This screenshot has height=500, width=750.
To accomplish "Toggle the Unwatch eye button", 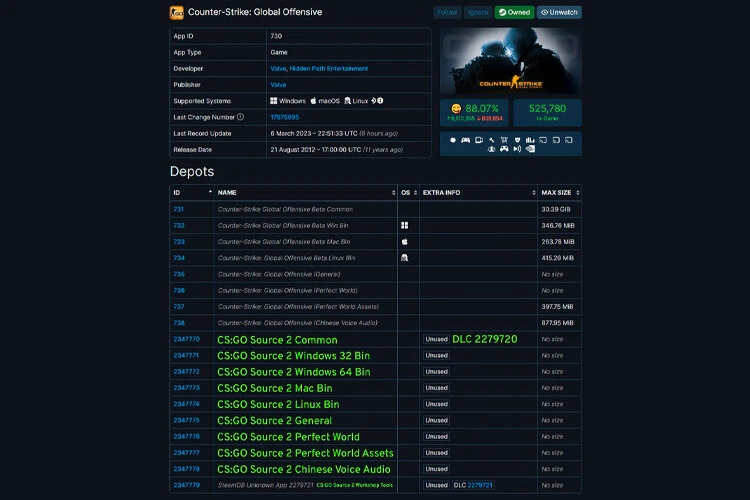I will (x=559, y=12).
